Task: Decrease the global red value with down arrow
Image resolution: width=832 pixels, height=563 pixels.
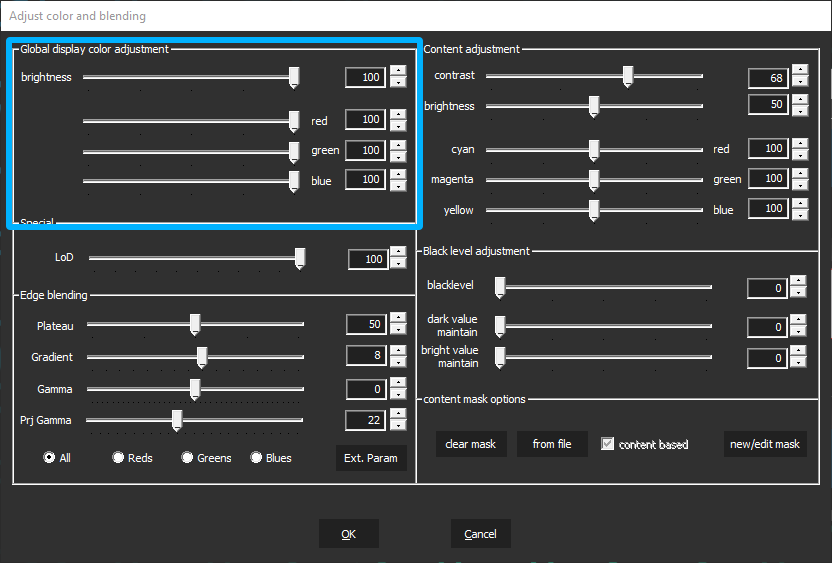Action: (x=398, y=126)
